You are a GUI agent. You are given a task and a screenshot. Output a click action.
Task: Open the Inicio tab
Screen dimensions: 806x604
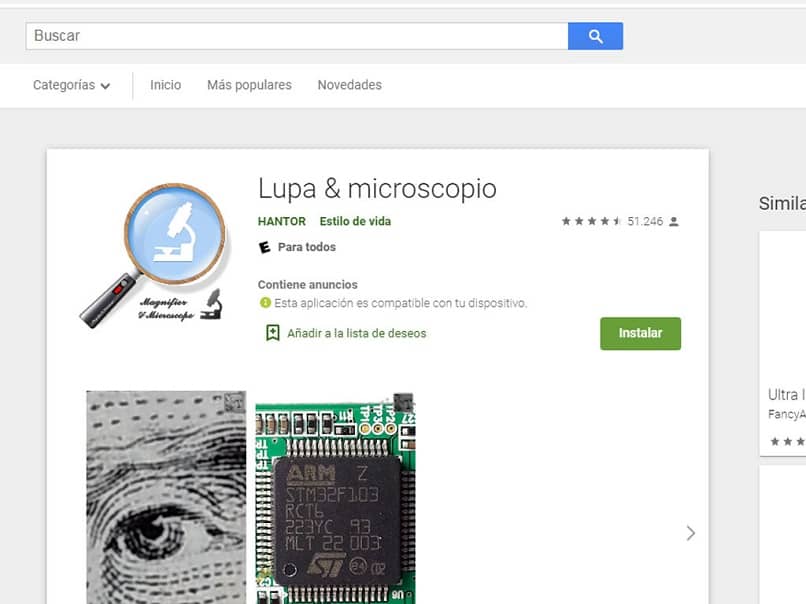coord(166,85)
